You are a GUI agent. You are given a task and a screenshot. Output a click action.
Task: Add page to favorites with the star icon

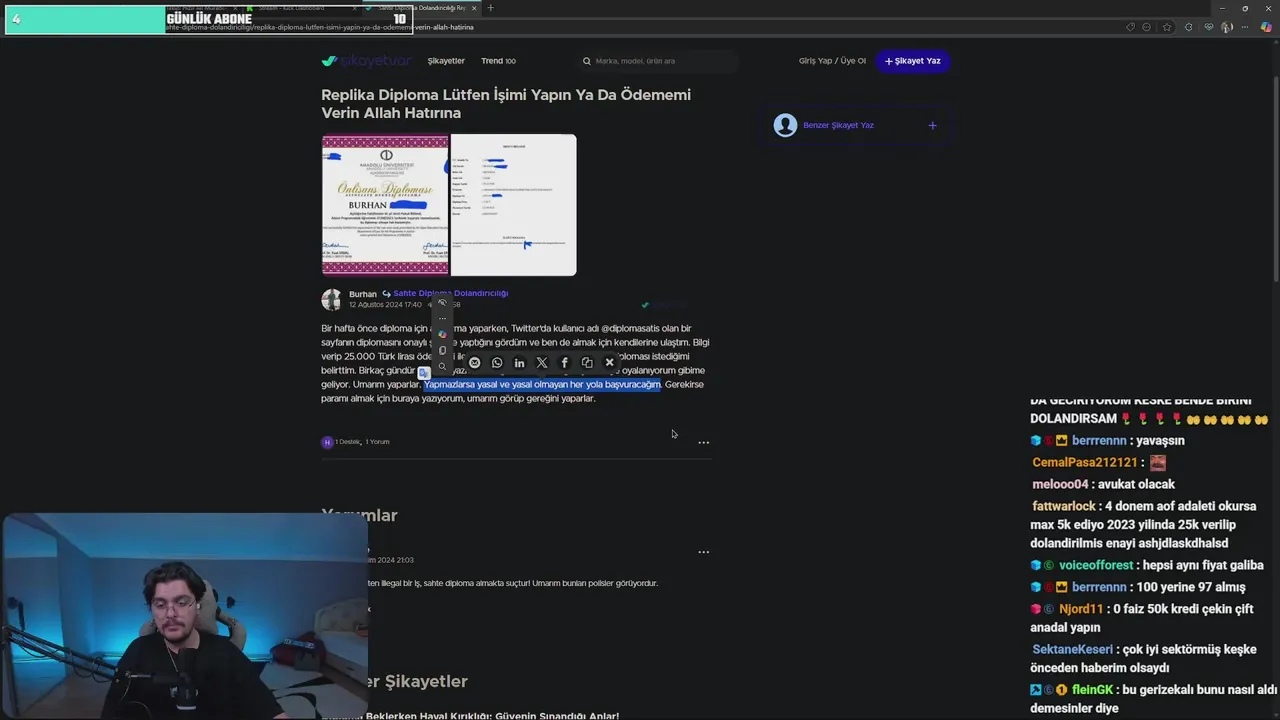(x=1167, y=27)
